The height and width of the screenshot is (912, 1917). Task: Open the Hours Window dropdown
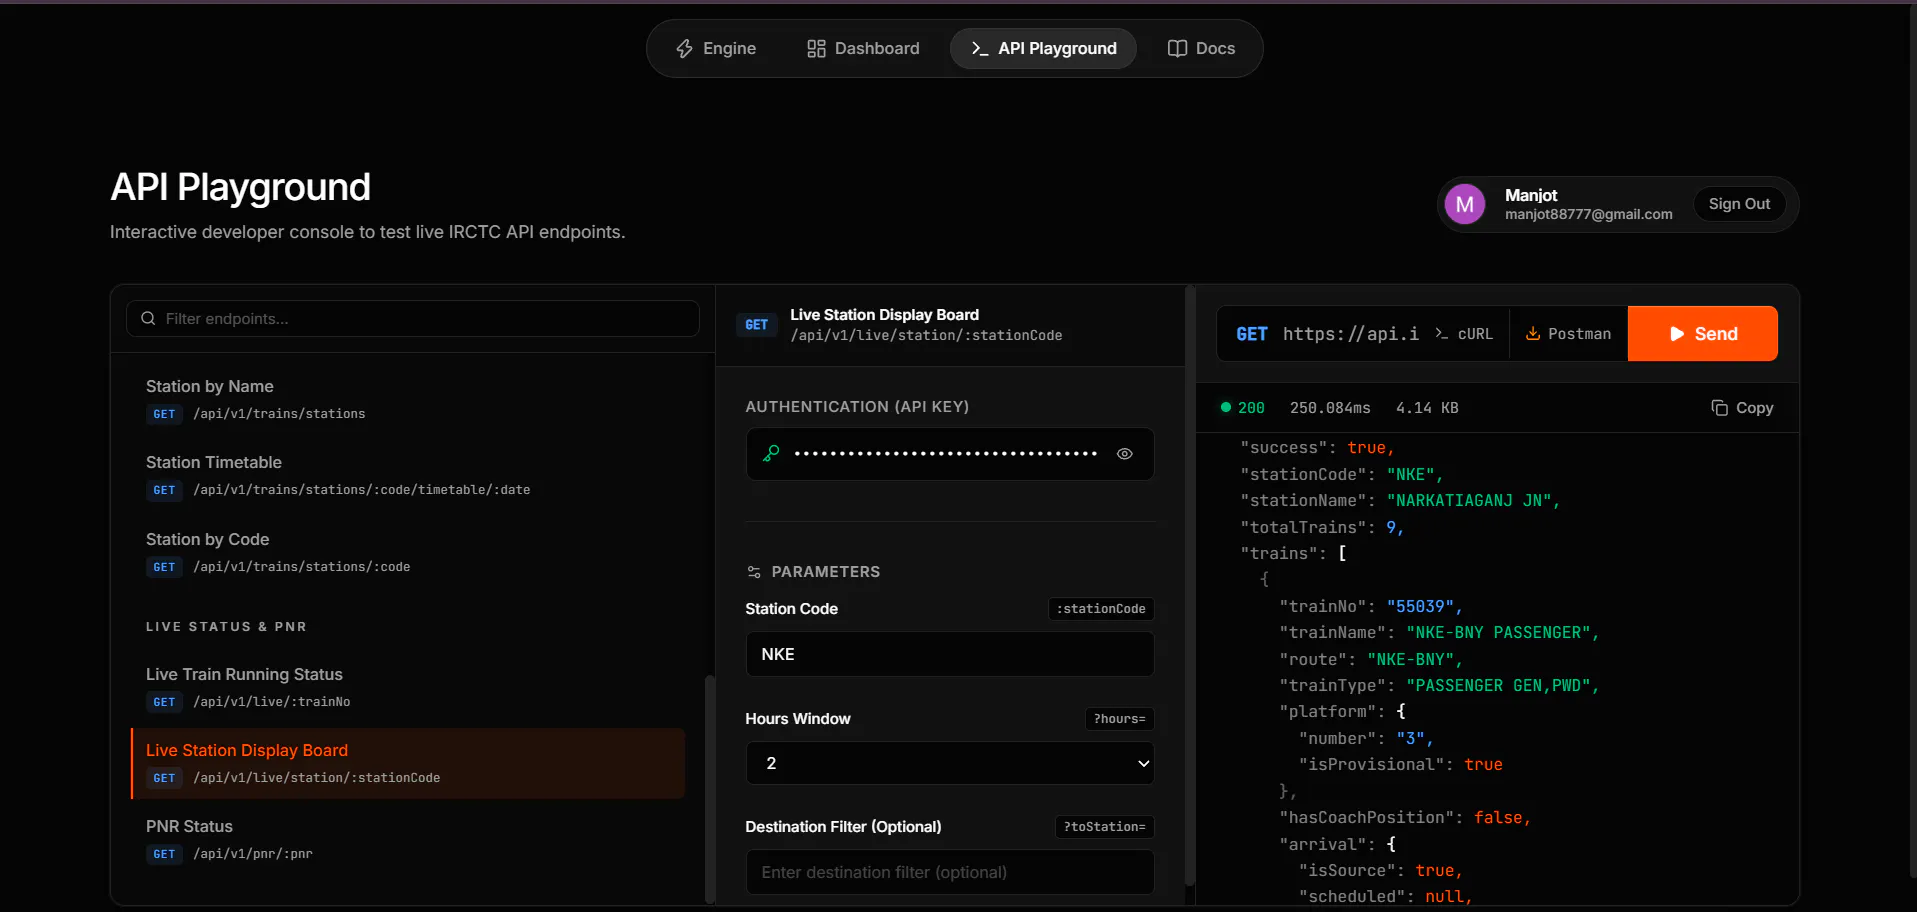click(x=950, y=763)
